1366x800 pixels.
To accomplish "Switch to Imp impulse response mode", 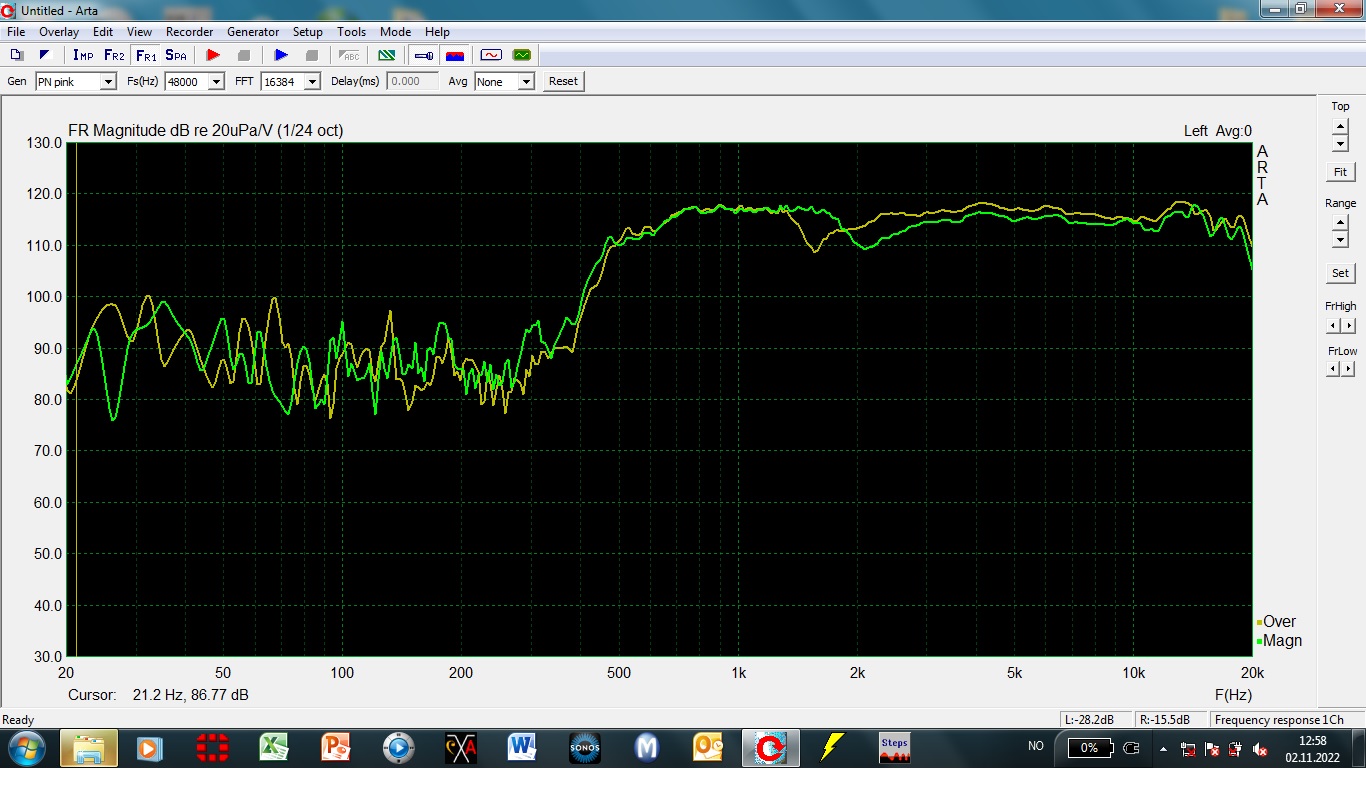I will pyautogui.click(x=83, y=55).
